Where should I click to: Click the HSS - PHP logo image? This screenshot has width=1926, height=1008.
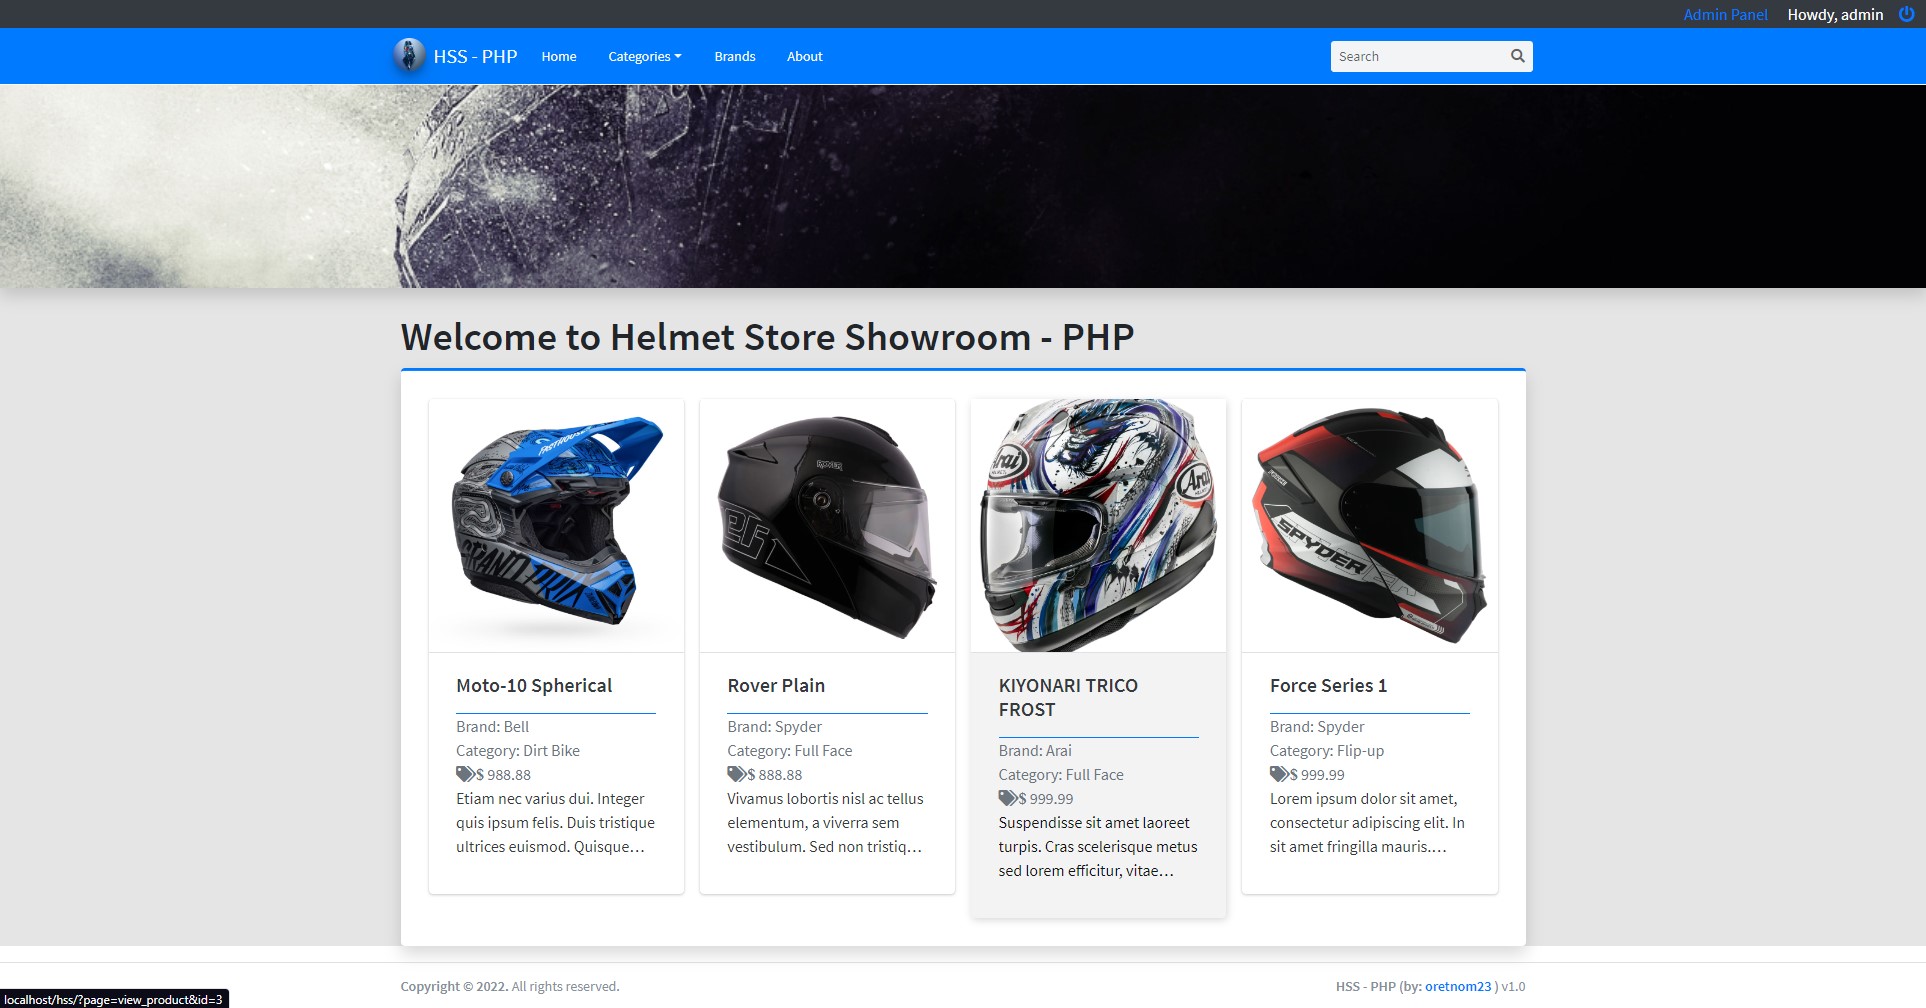tap(408, 56)
